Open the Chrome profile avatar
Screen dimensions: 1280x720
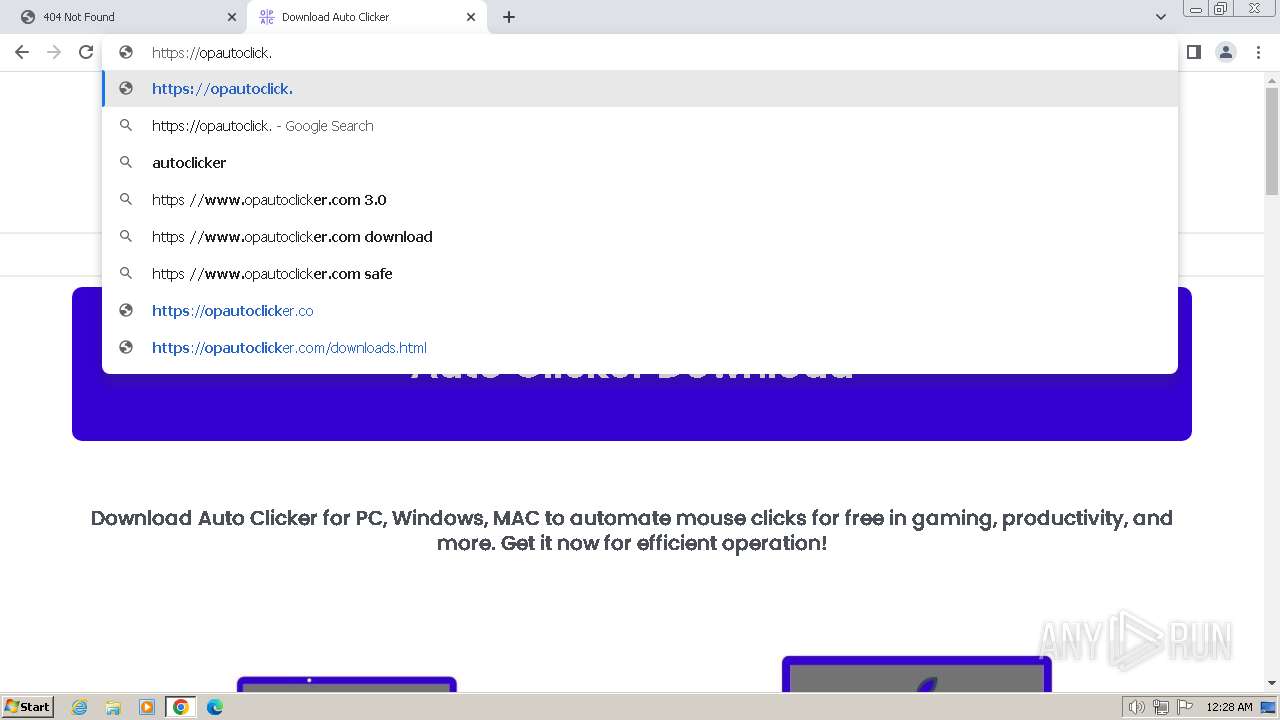tap(1226, 52)
